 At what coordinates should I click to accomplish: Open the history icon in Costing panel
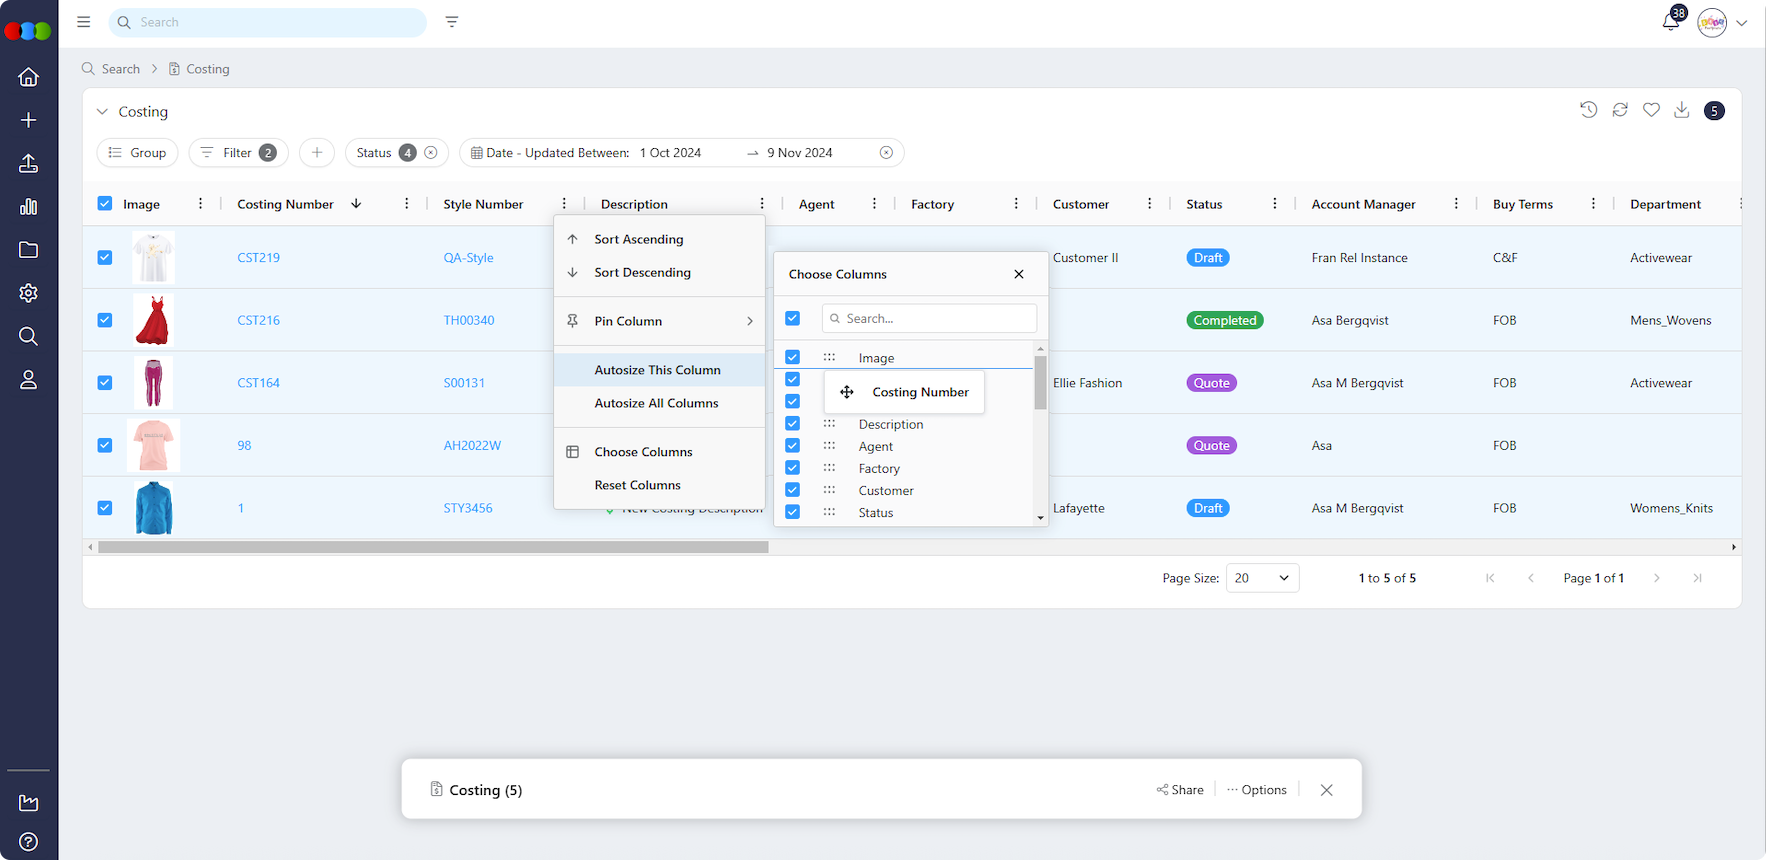1588,110
